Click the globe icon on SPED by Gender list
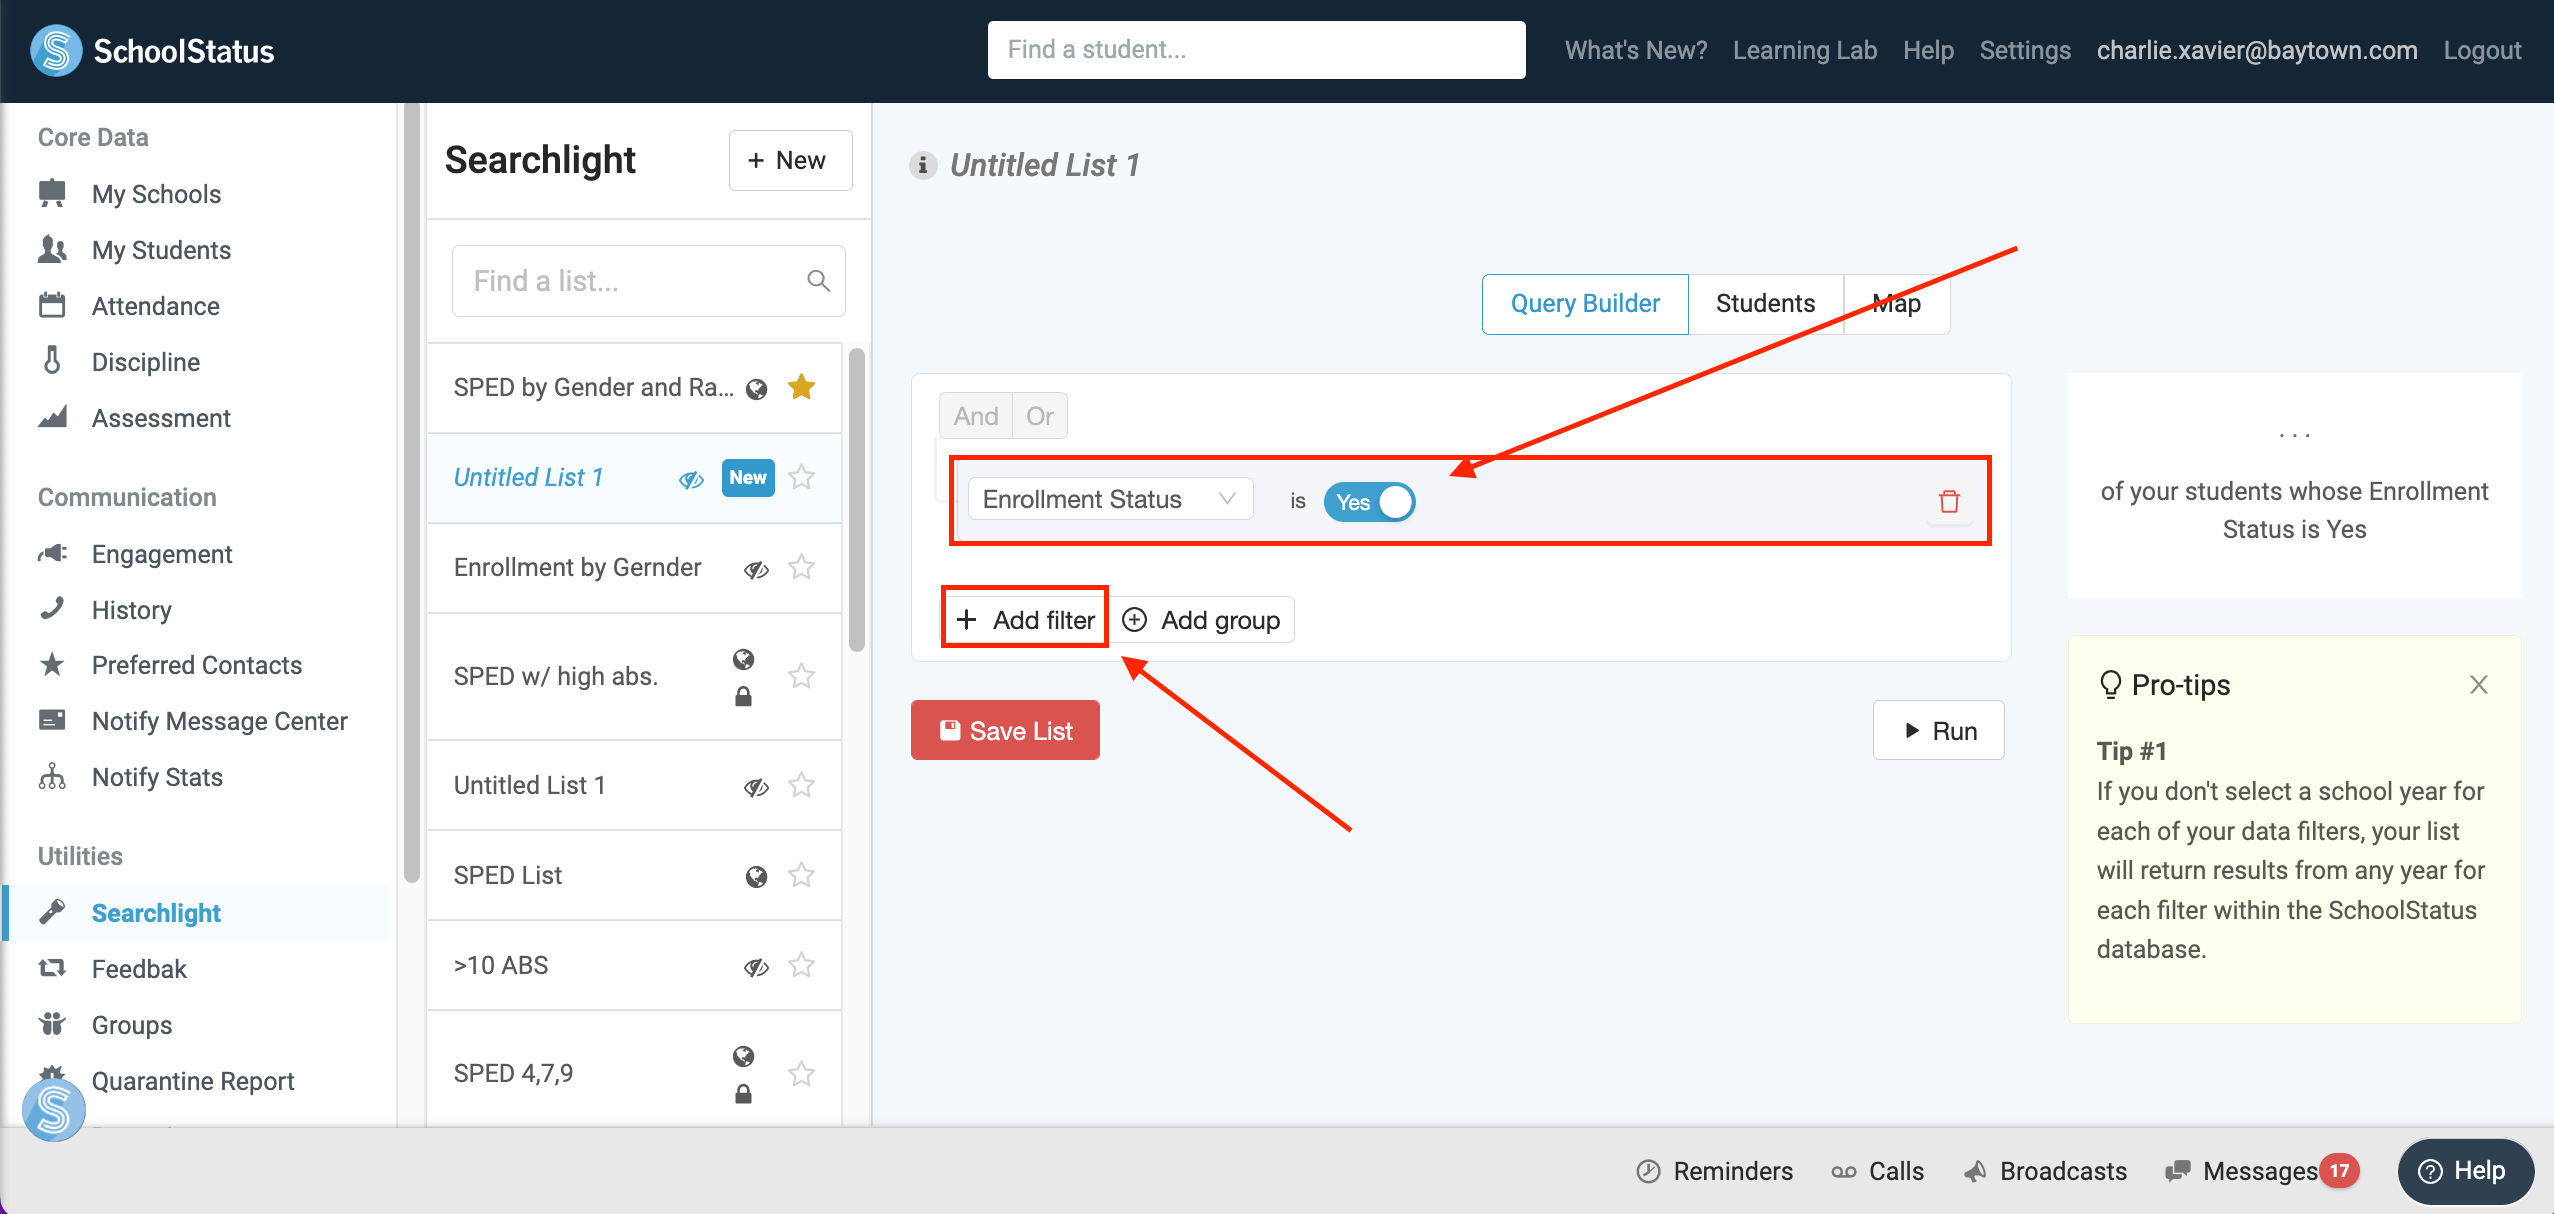 pos(756,388)
